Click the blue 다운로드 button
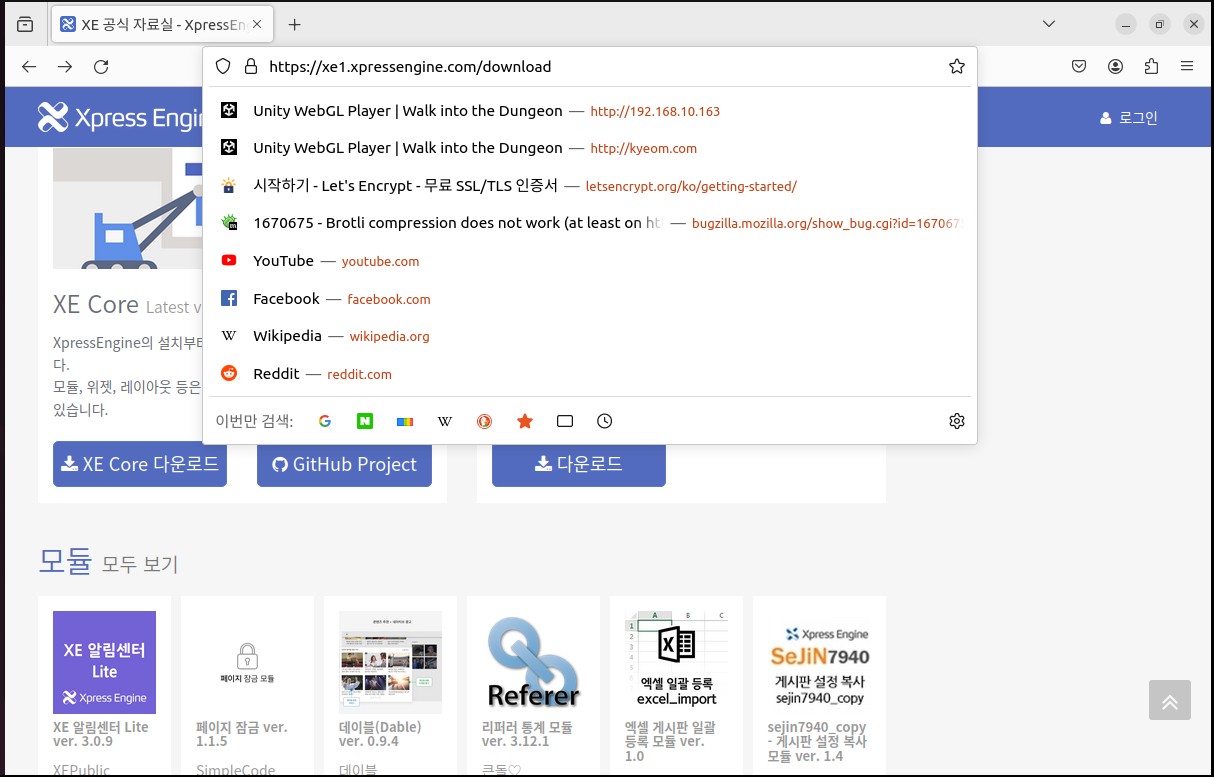This screenshot has height=777, width=1214. [579, 464]
